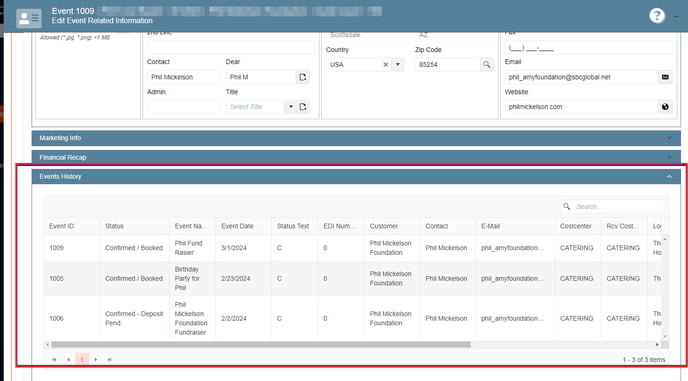Click the Dear field containing Phil M
The image size is (688, 381).
point(261,77)
